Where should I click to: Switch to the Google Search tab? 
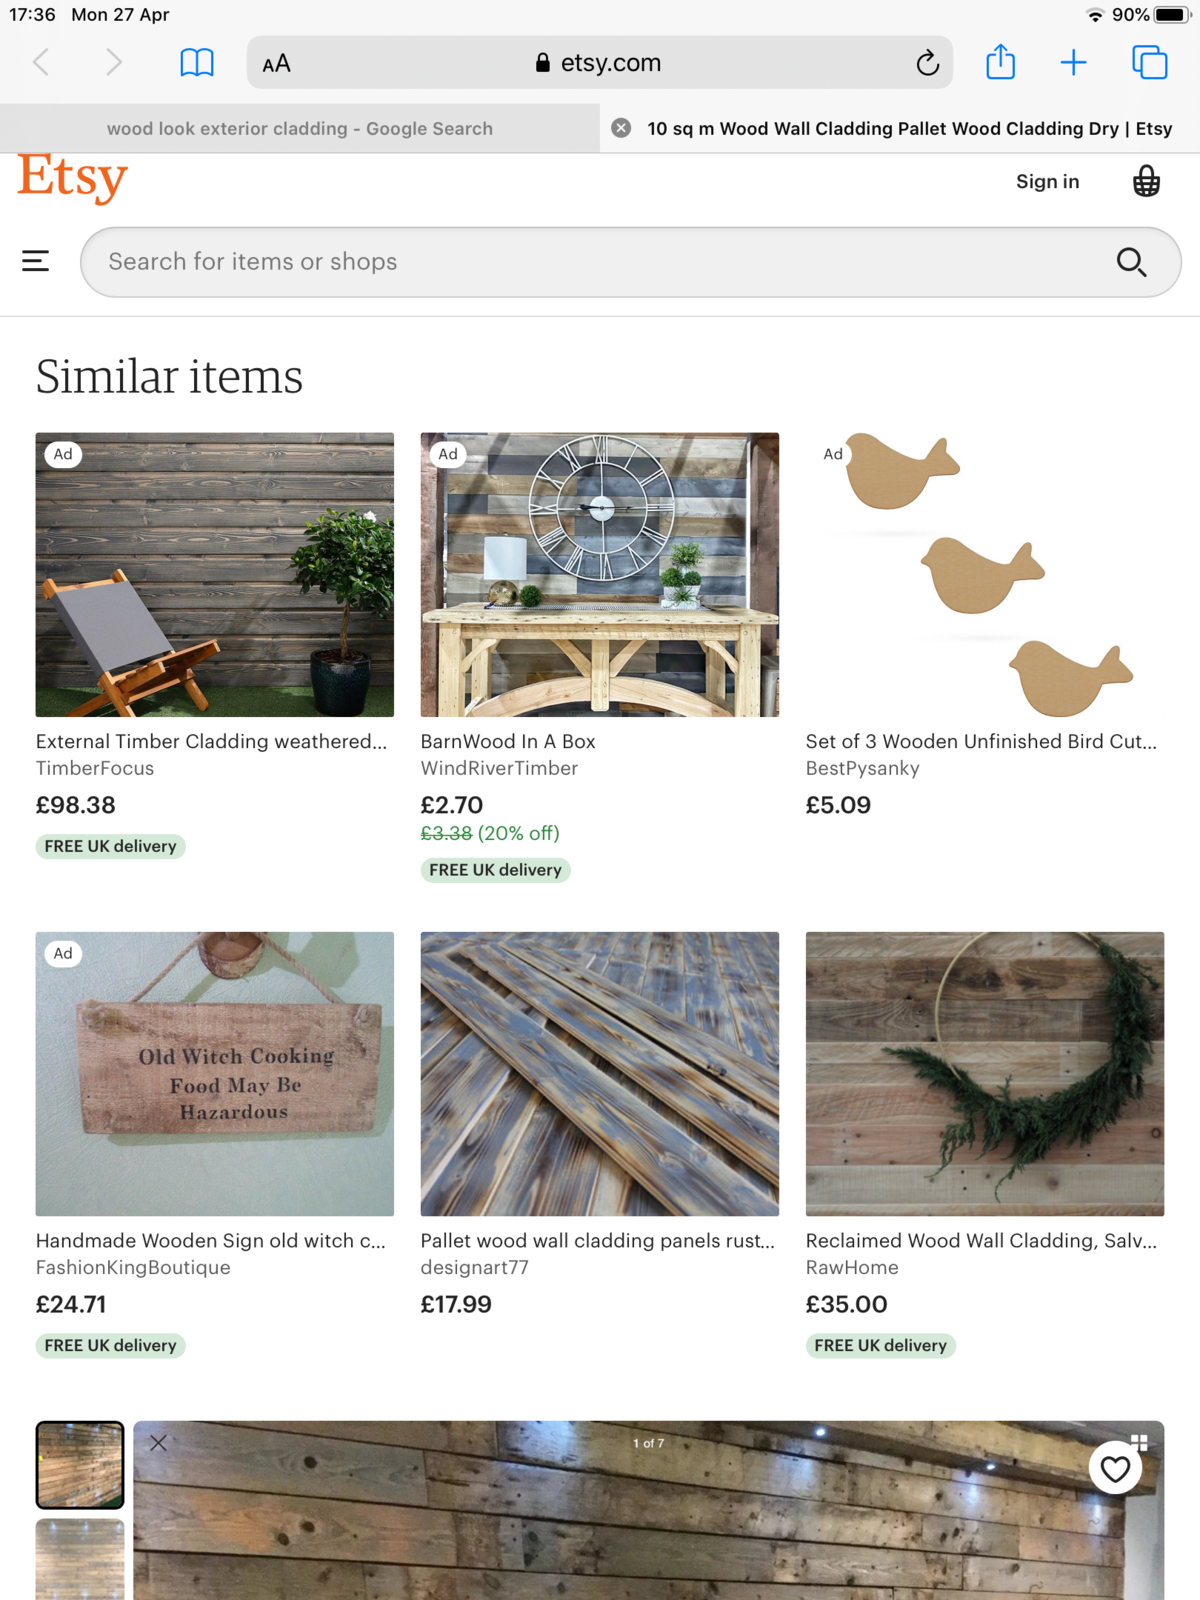pyautogui.click(x=300, y=128)
